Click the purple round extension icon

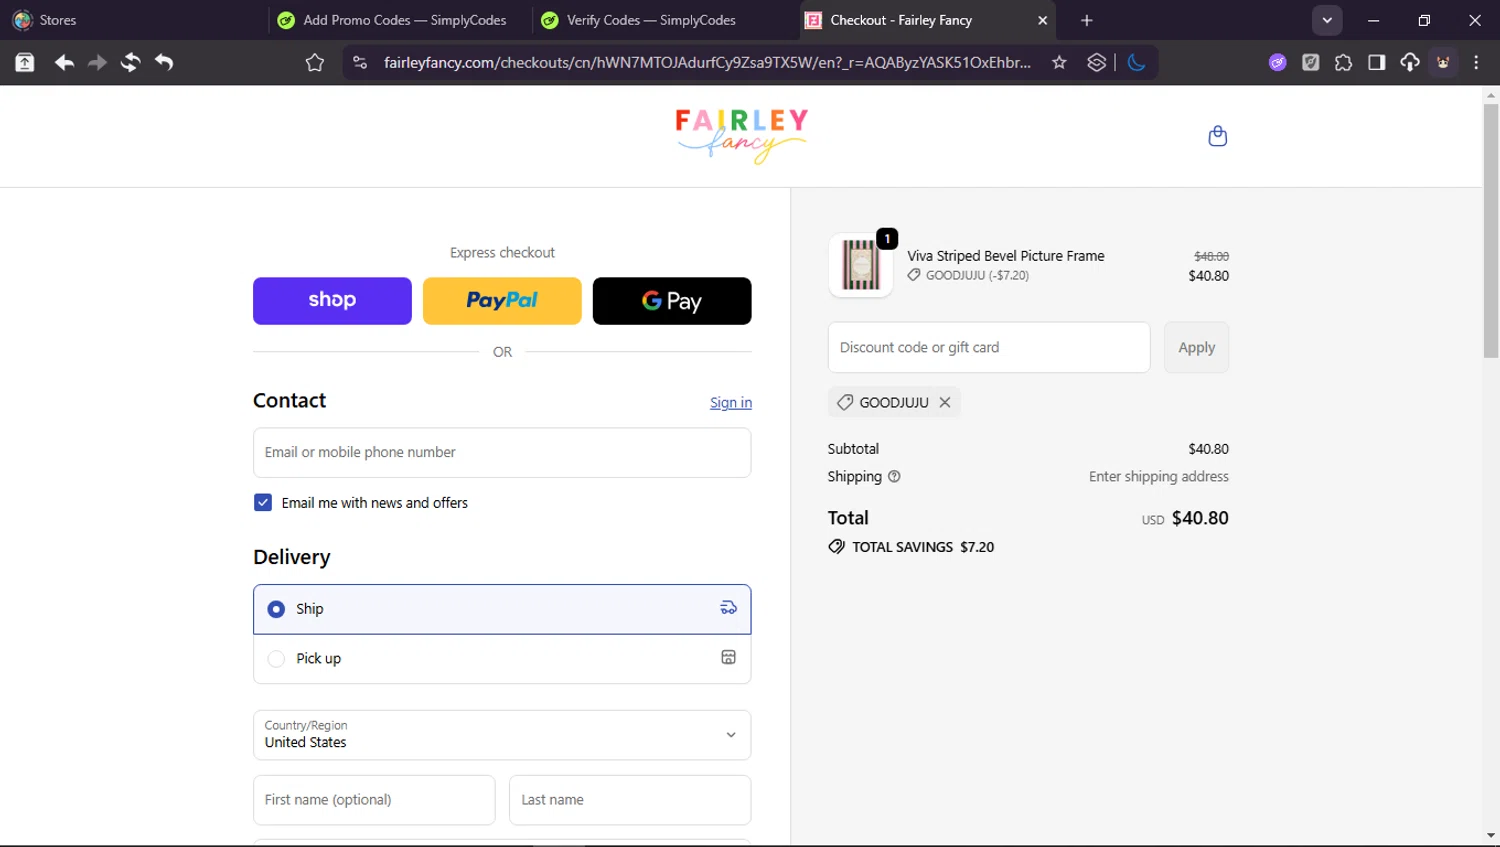pyautogui.click(x=1277, y=63)
